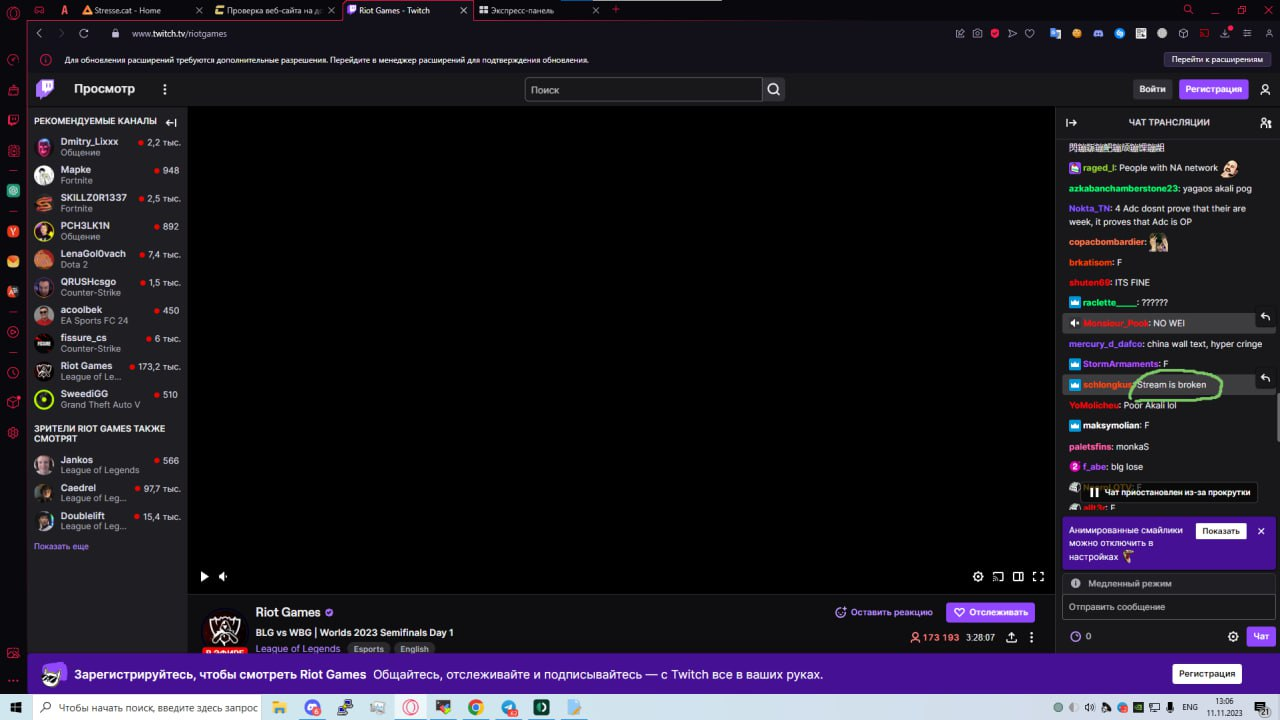The height and width of the screenshot is (720, 1280).
Task: Click channel points icon in chat footer
Action: coord(1076,636)
